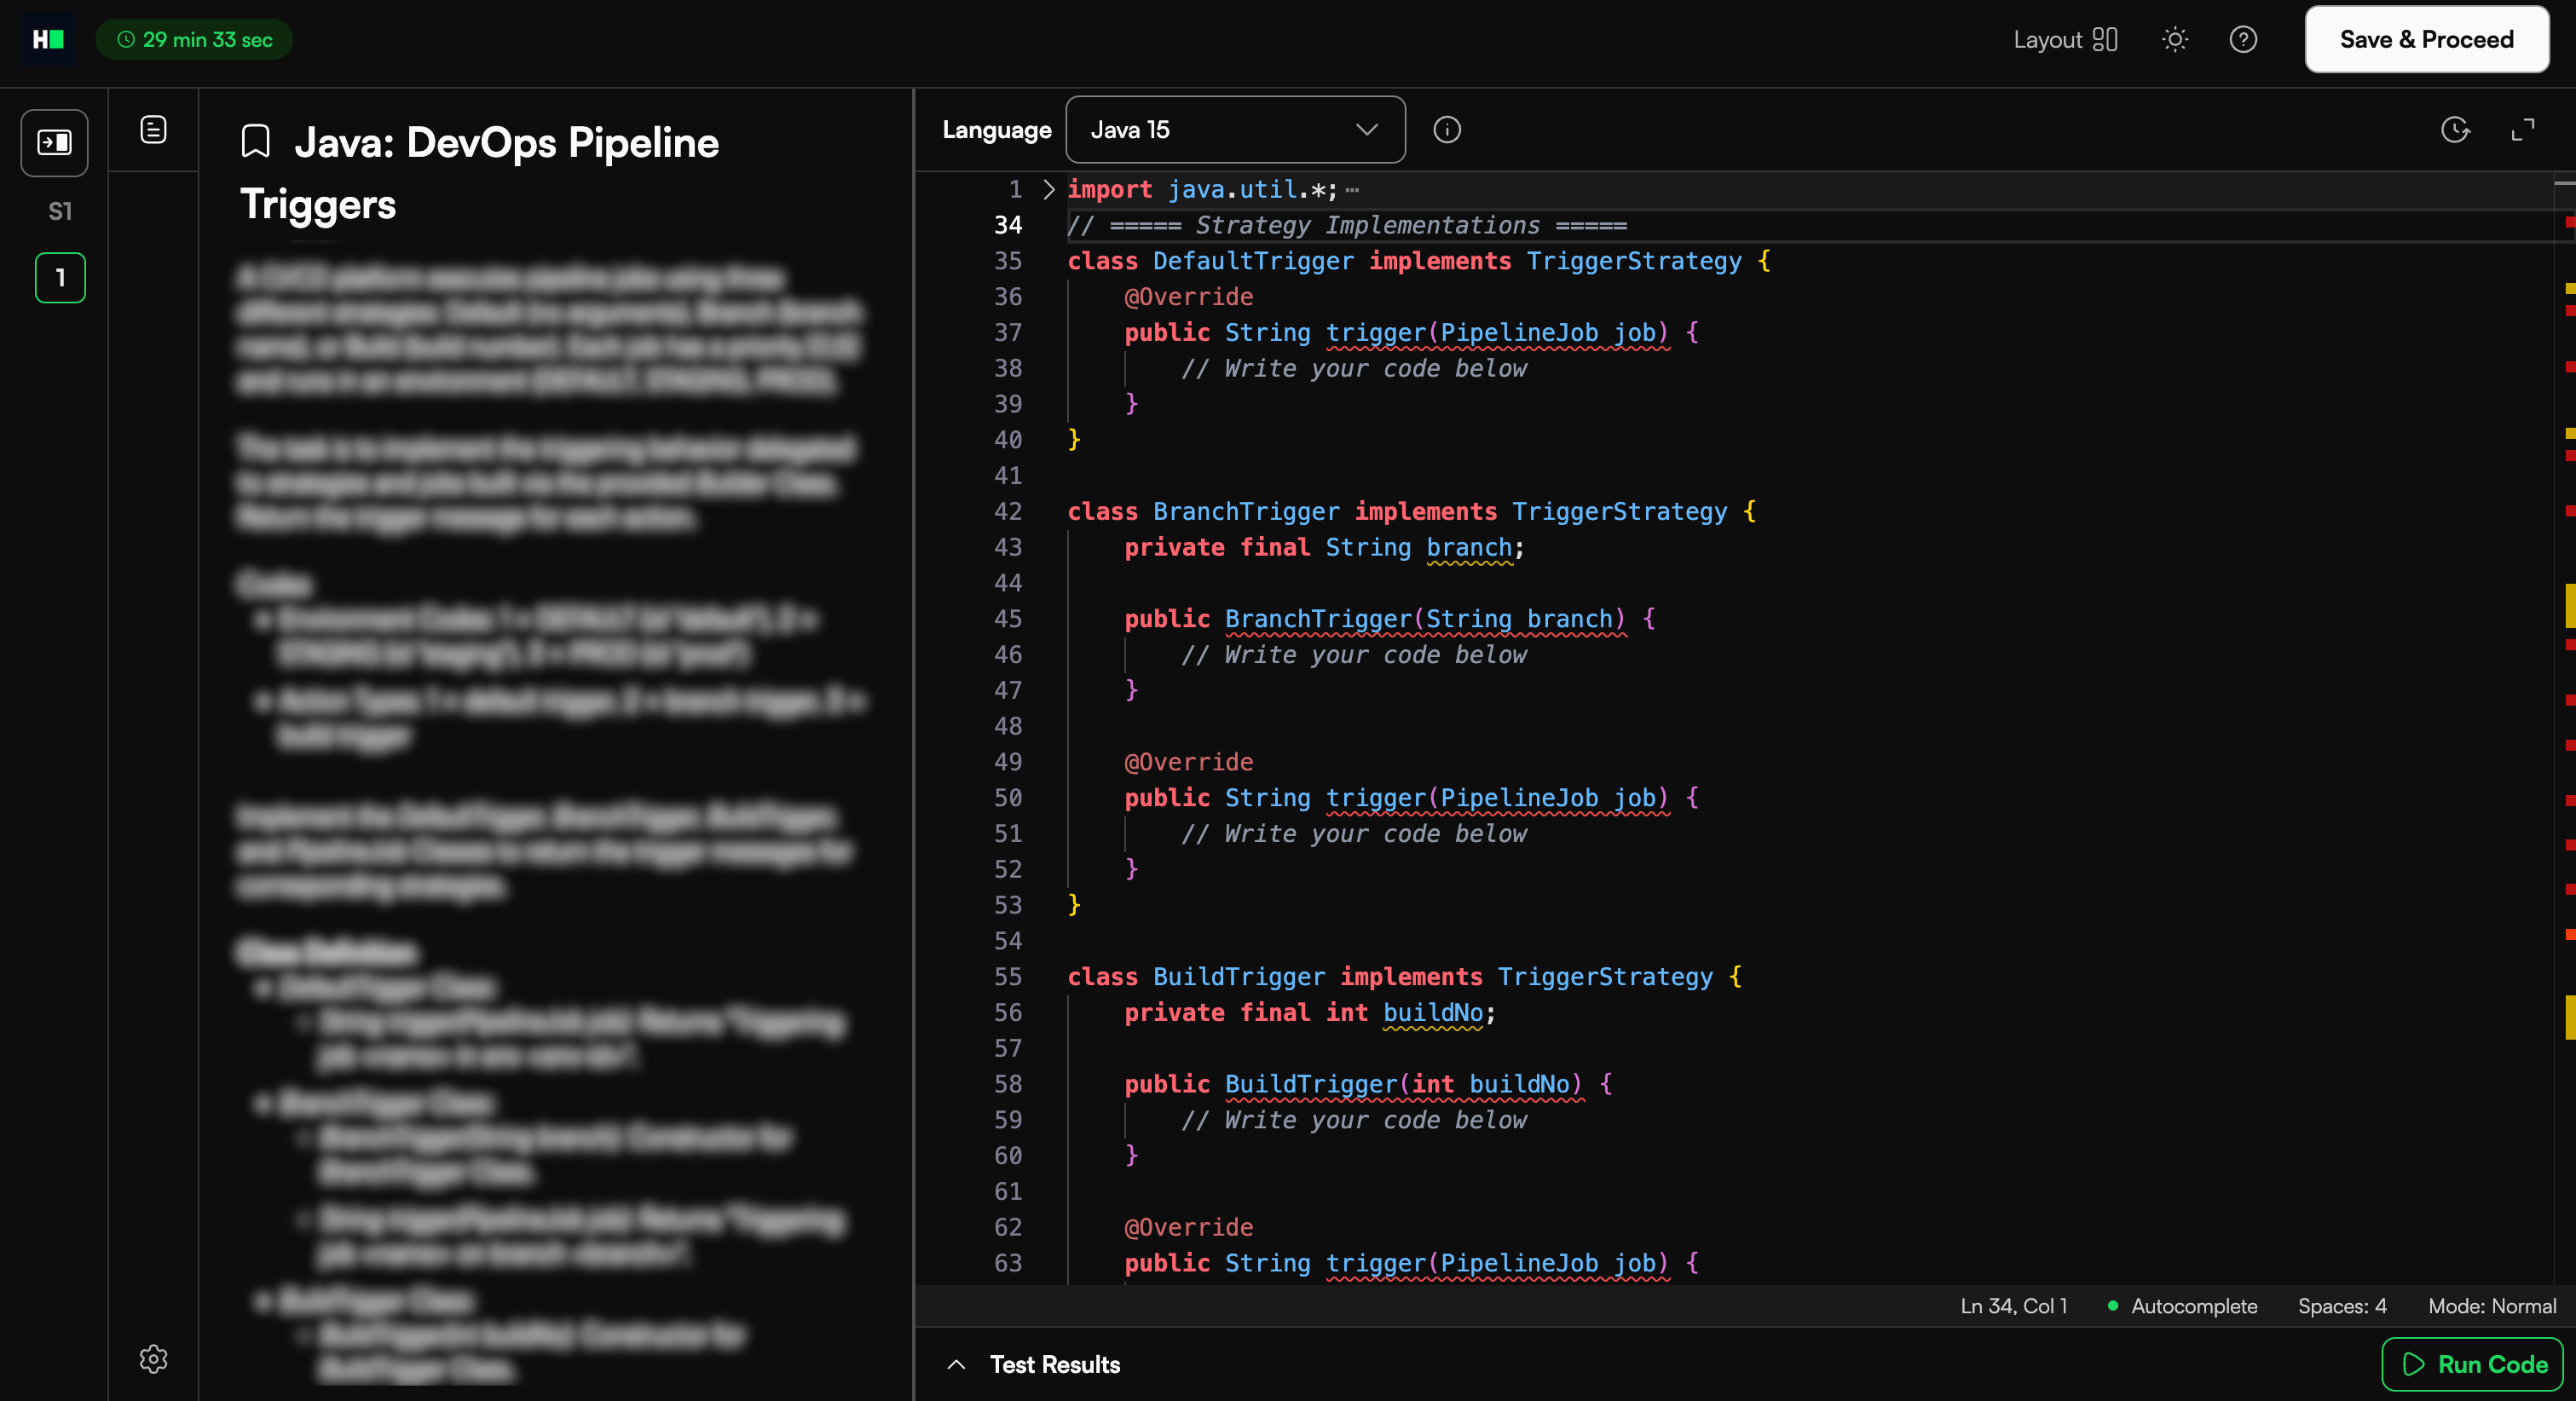Open the problem description document icon
Screen dimensions: 2576x1401
pos(153,130)
